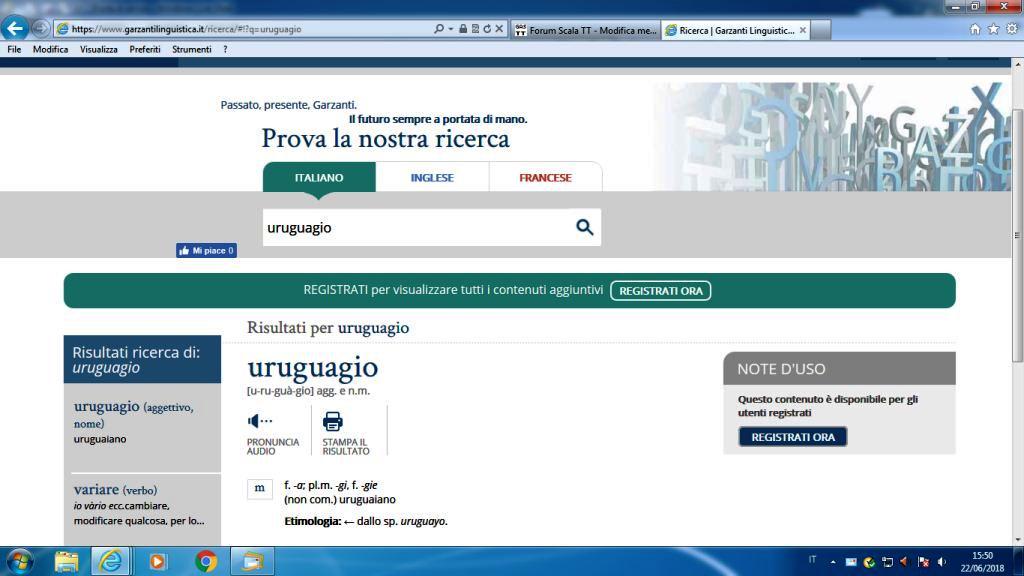Click the magnifying glass search icon

click(585, 227)
